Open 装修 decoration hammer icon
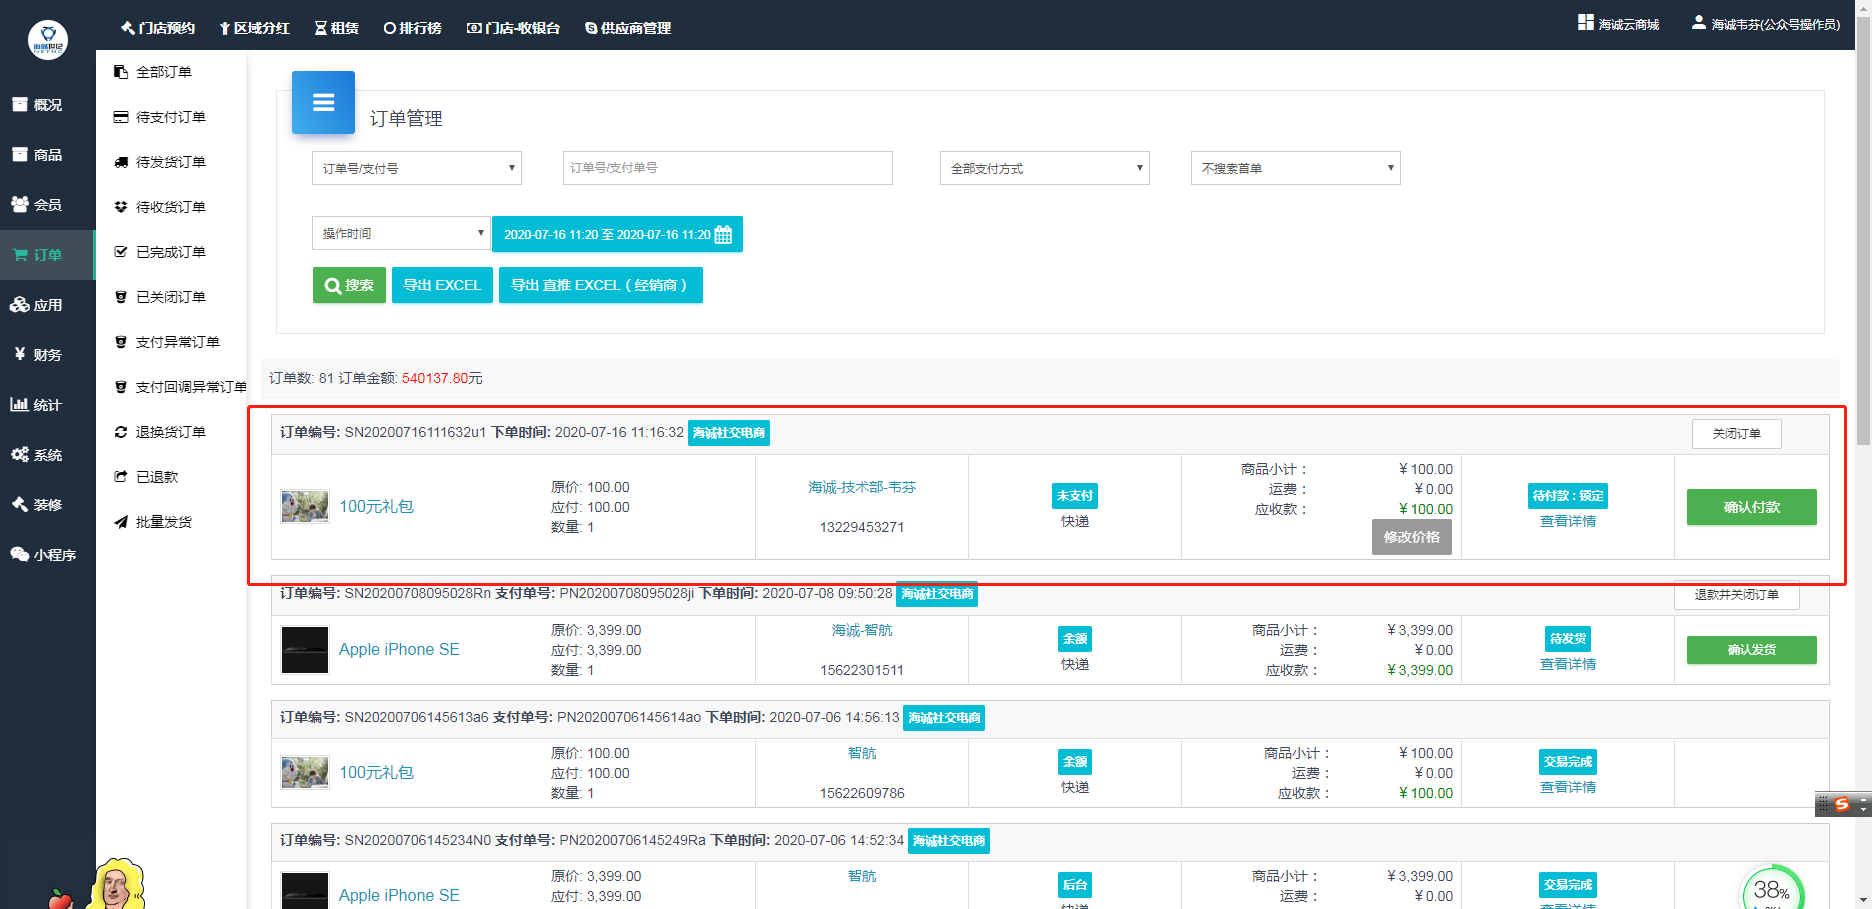 pos(20,504)
